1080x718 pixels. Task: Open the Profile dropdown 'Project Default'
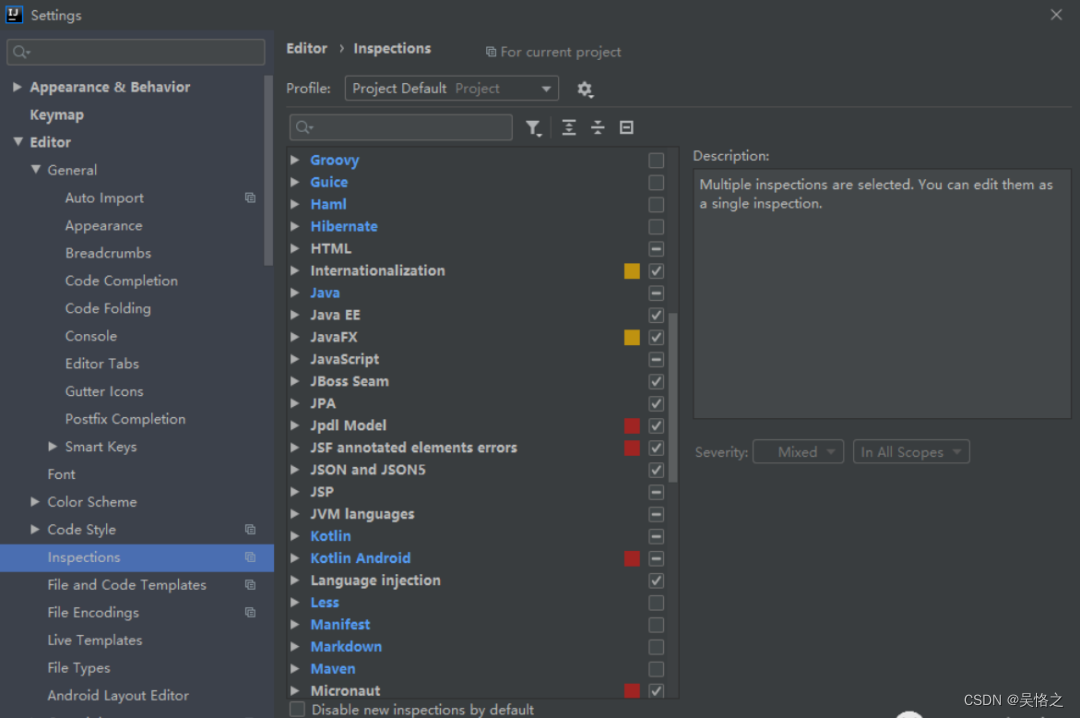(x=451, y=89)
